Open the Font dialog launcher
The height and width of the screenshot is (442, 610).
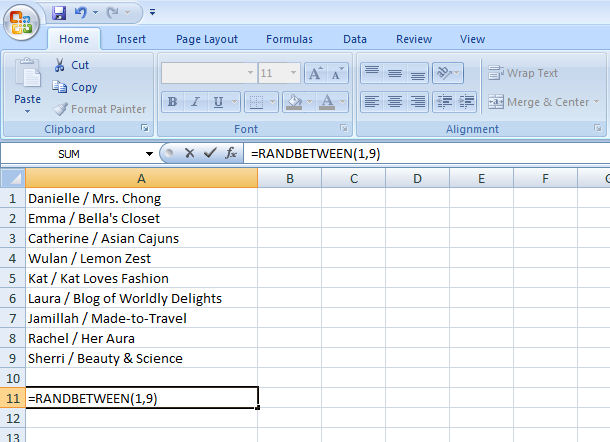coord(344,128)
